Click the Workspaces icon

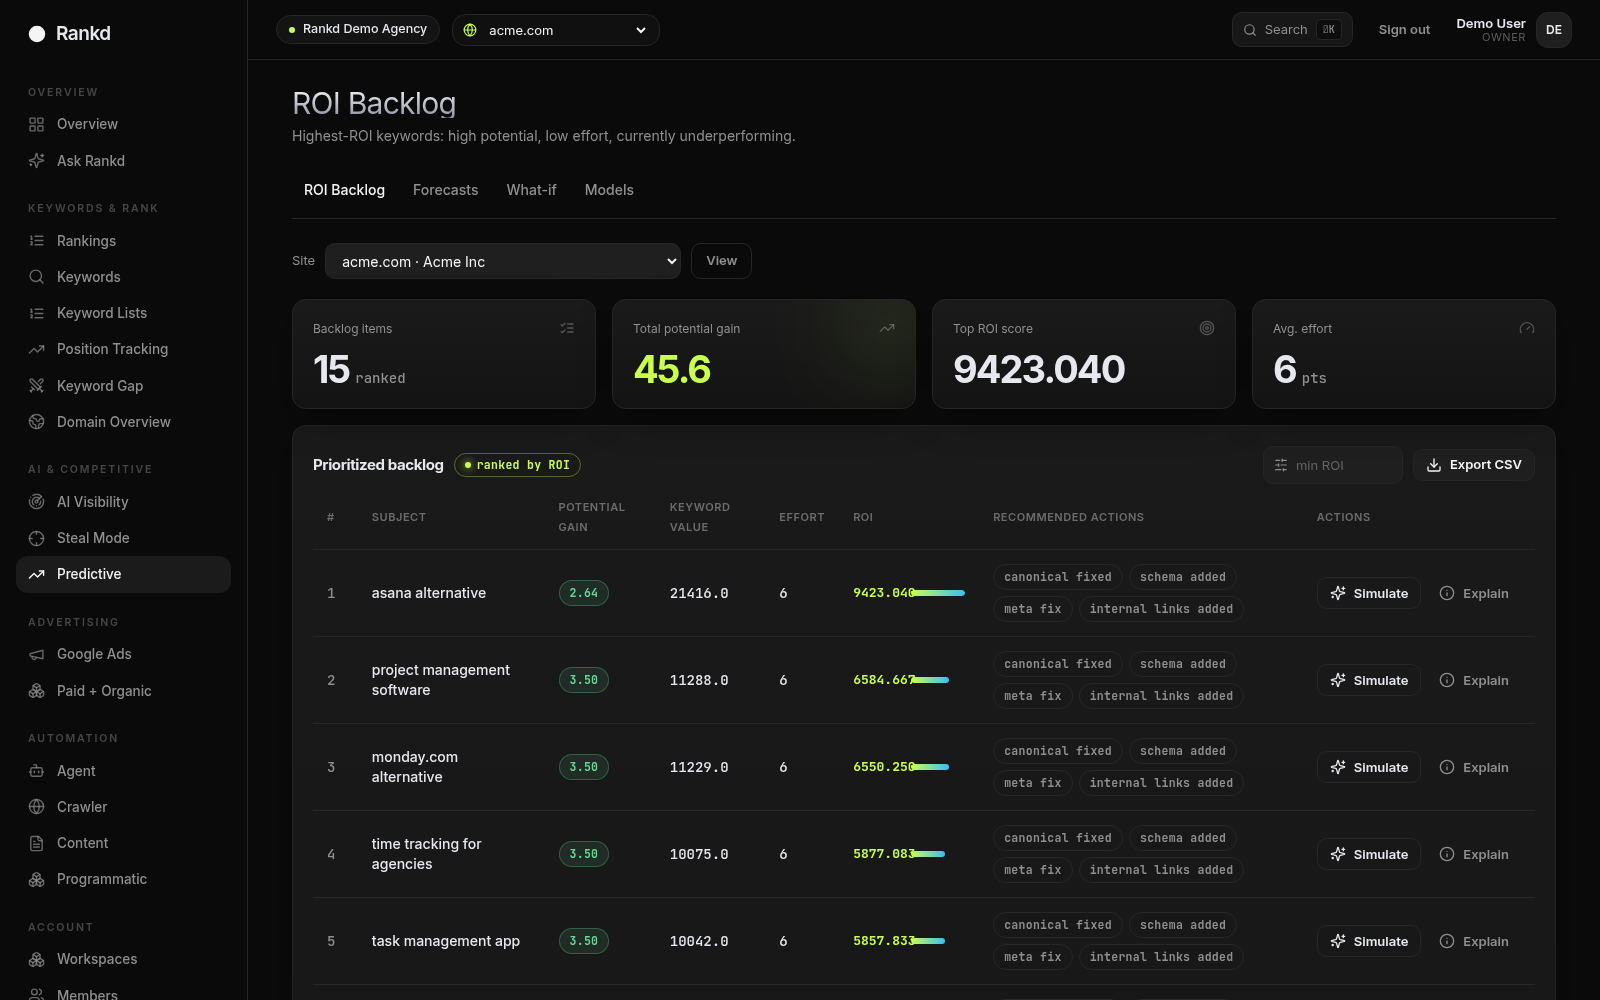coord(37,959)
